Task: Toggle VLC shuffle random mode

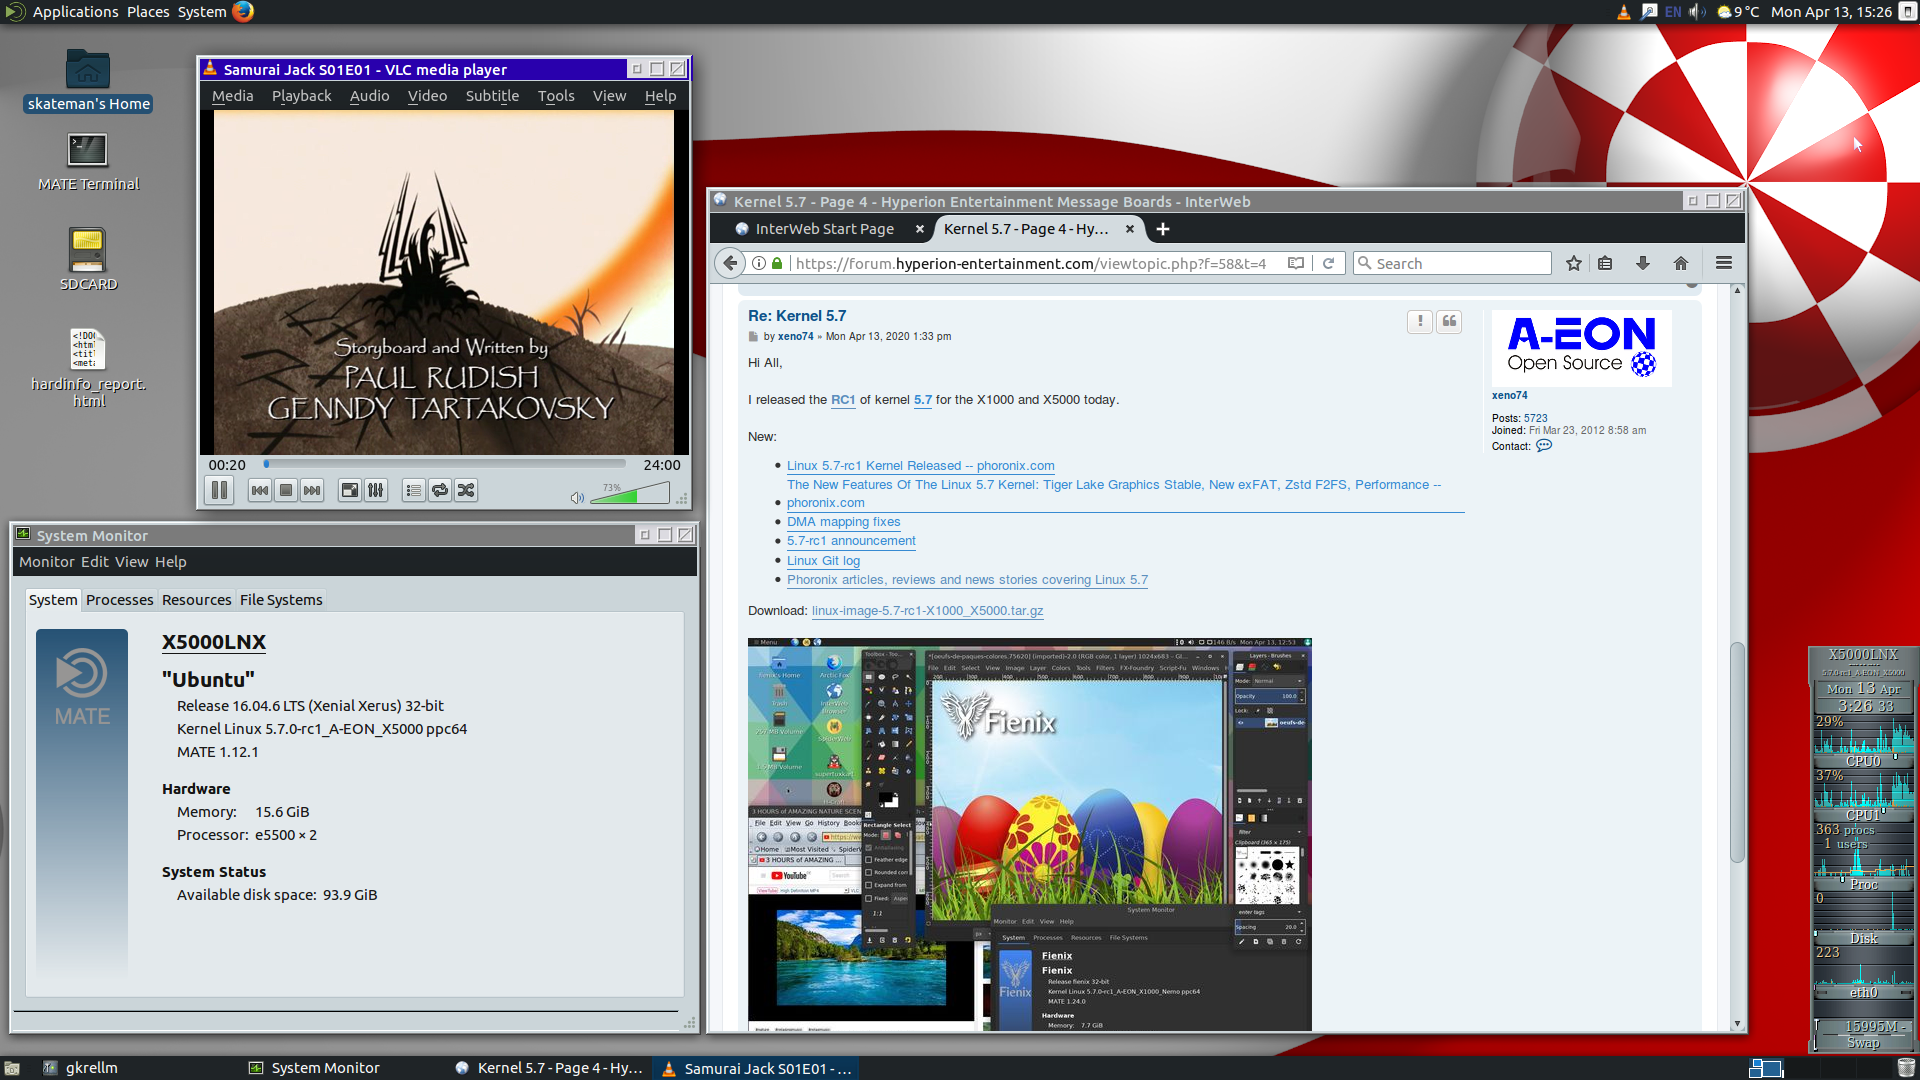Action: point(466,490)
